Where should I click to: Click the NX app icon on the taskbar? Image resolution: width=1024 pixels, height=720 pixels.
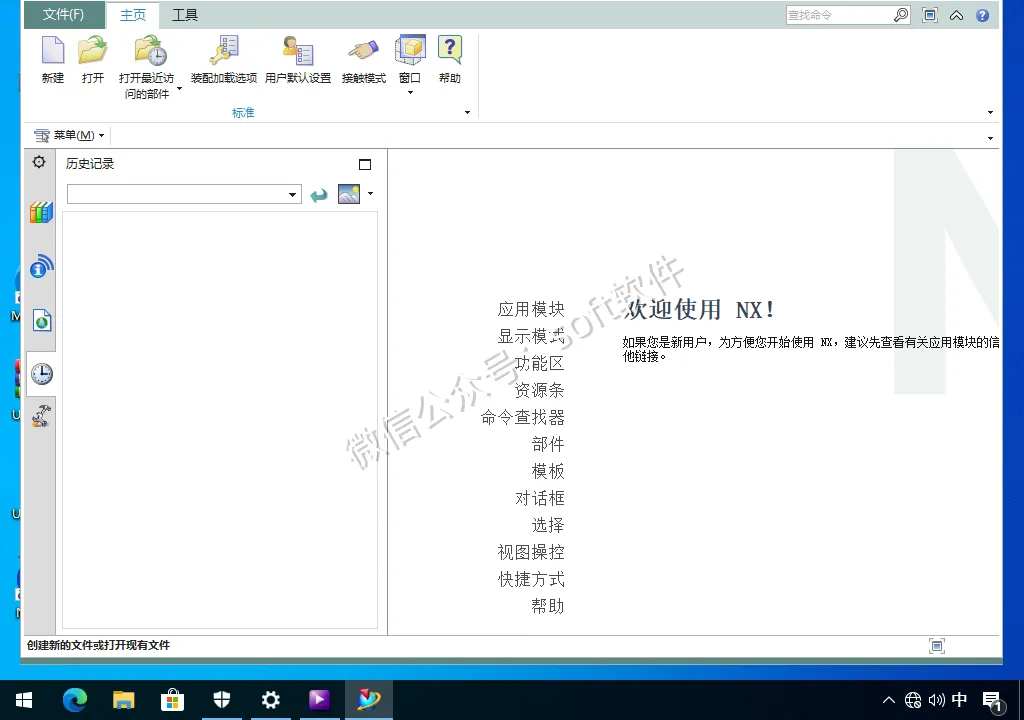369,700
